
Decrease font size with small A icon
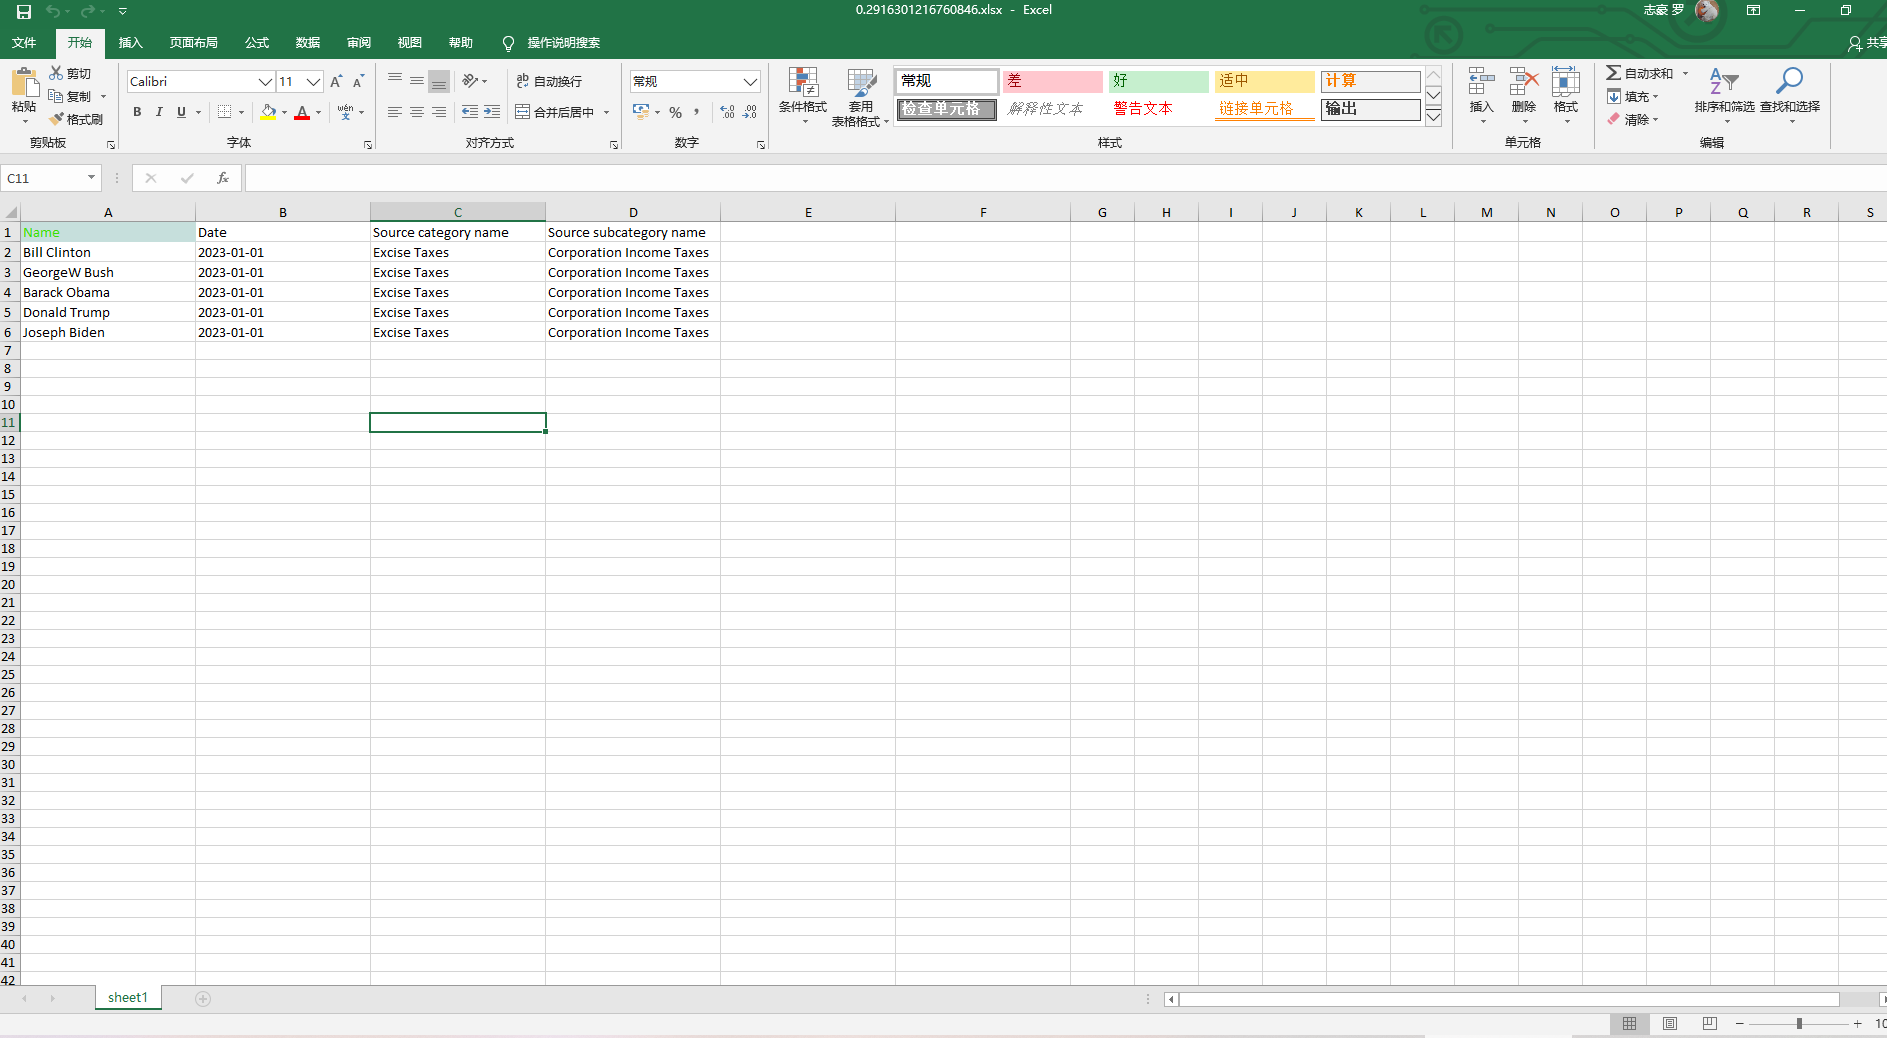pos(358,81)
